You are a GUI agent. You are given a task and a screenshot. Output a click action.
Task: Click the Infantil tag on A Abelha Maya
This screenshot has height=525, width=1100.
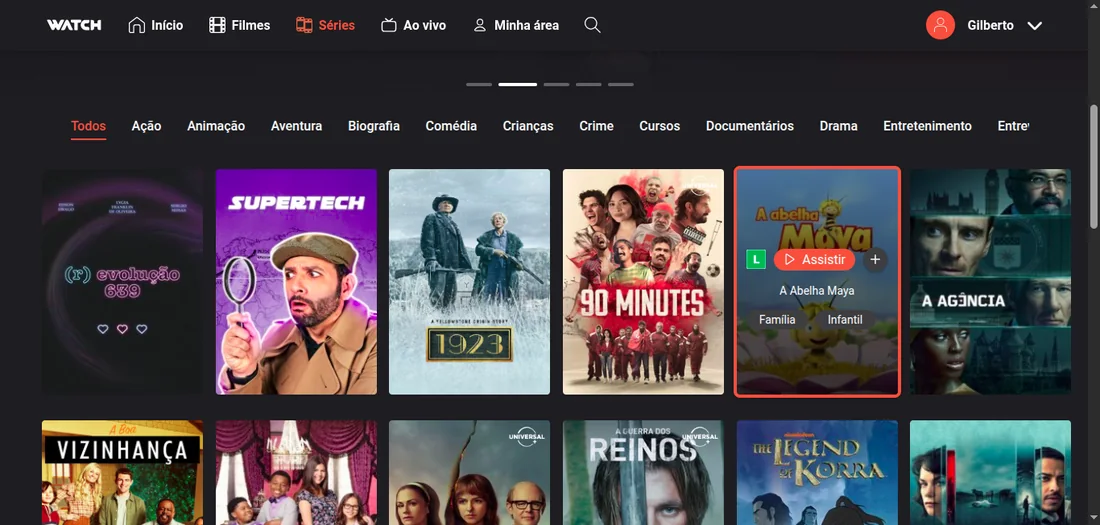(x=845, y=319)
